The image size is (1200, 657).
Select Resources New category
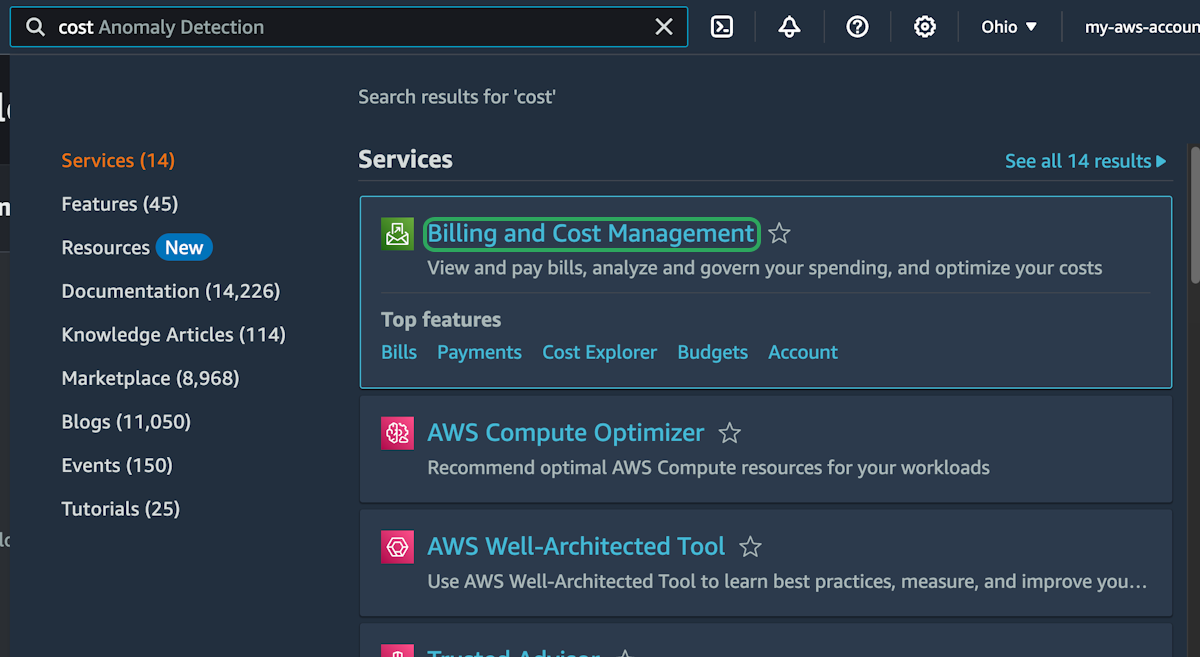[136, 248]
